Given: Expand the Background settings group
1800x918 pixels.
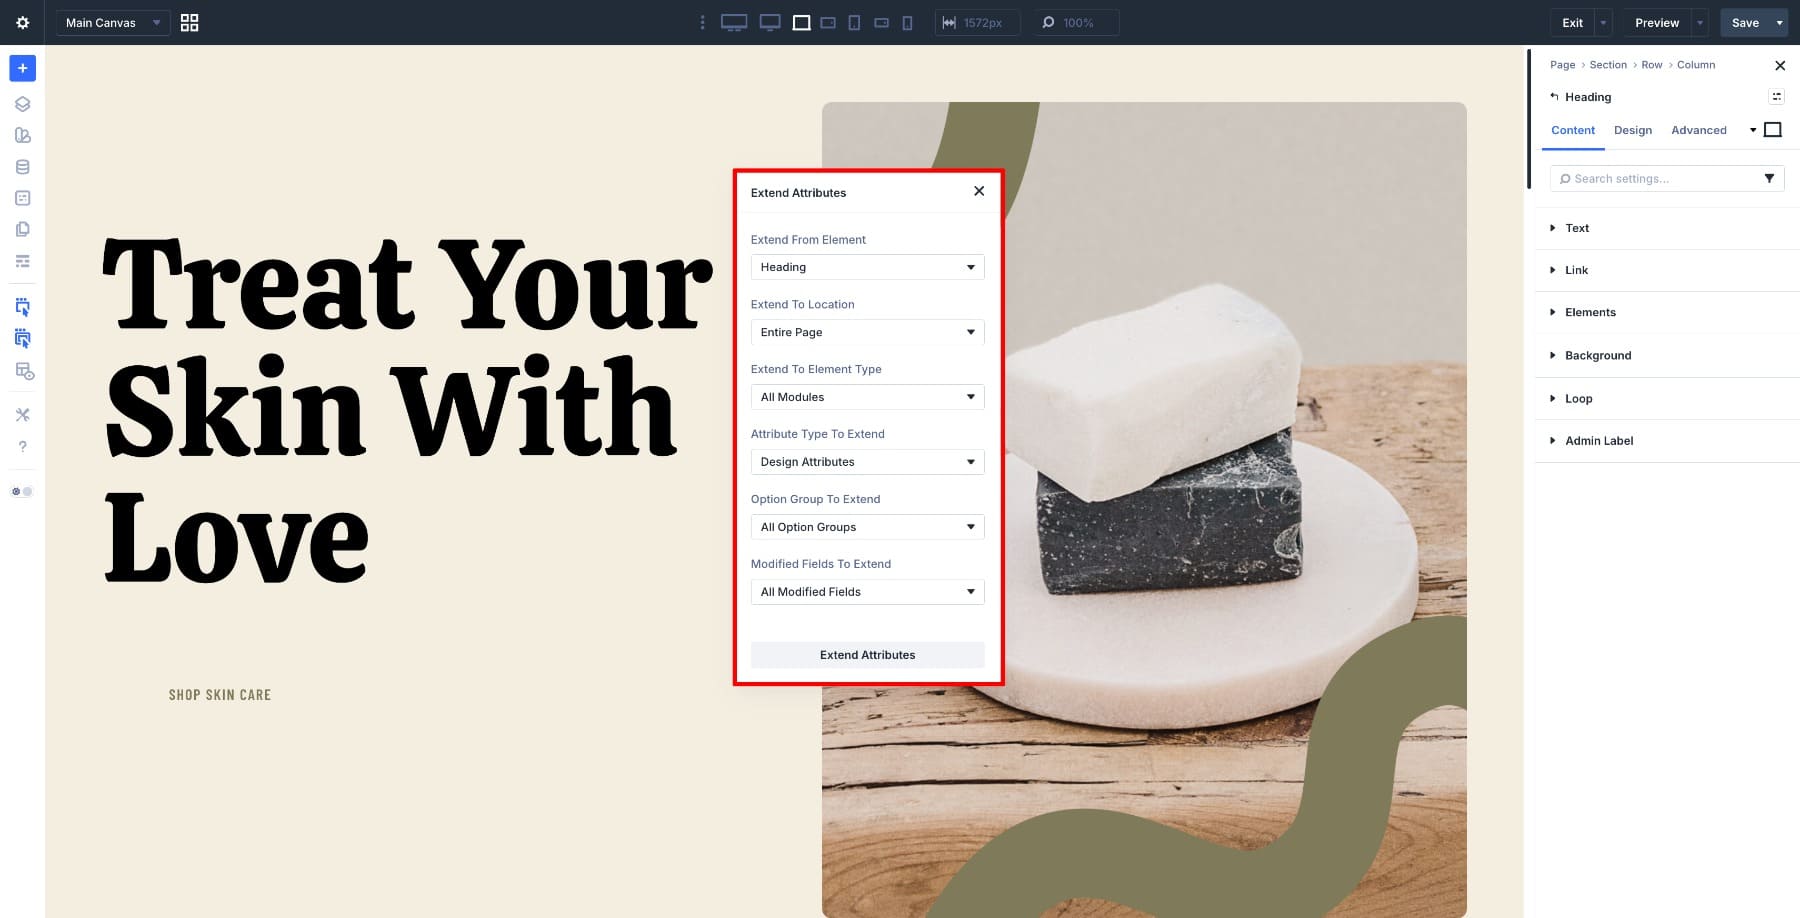Looking at the screenshot, I should [1598, 355].
